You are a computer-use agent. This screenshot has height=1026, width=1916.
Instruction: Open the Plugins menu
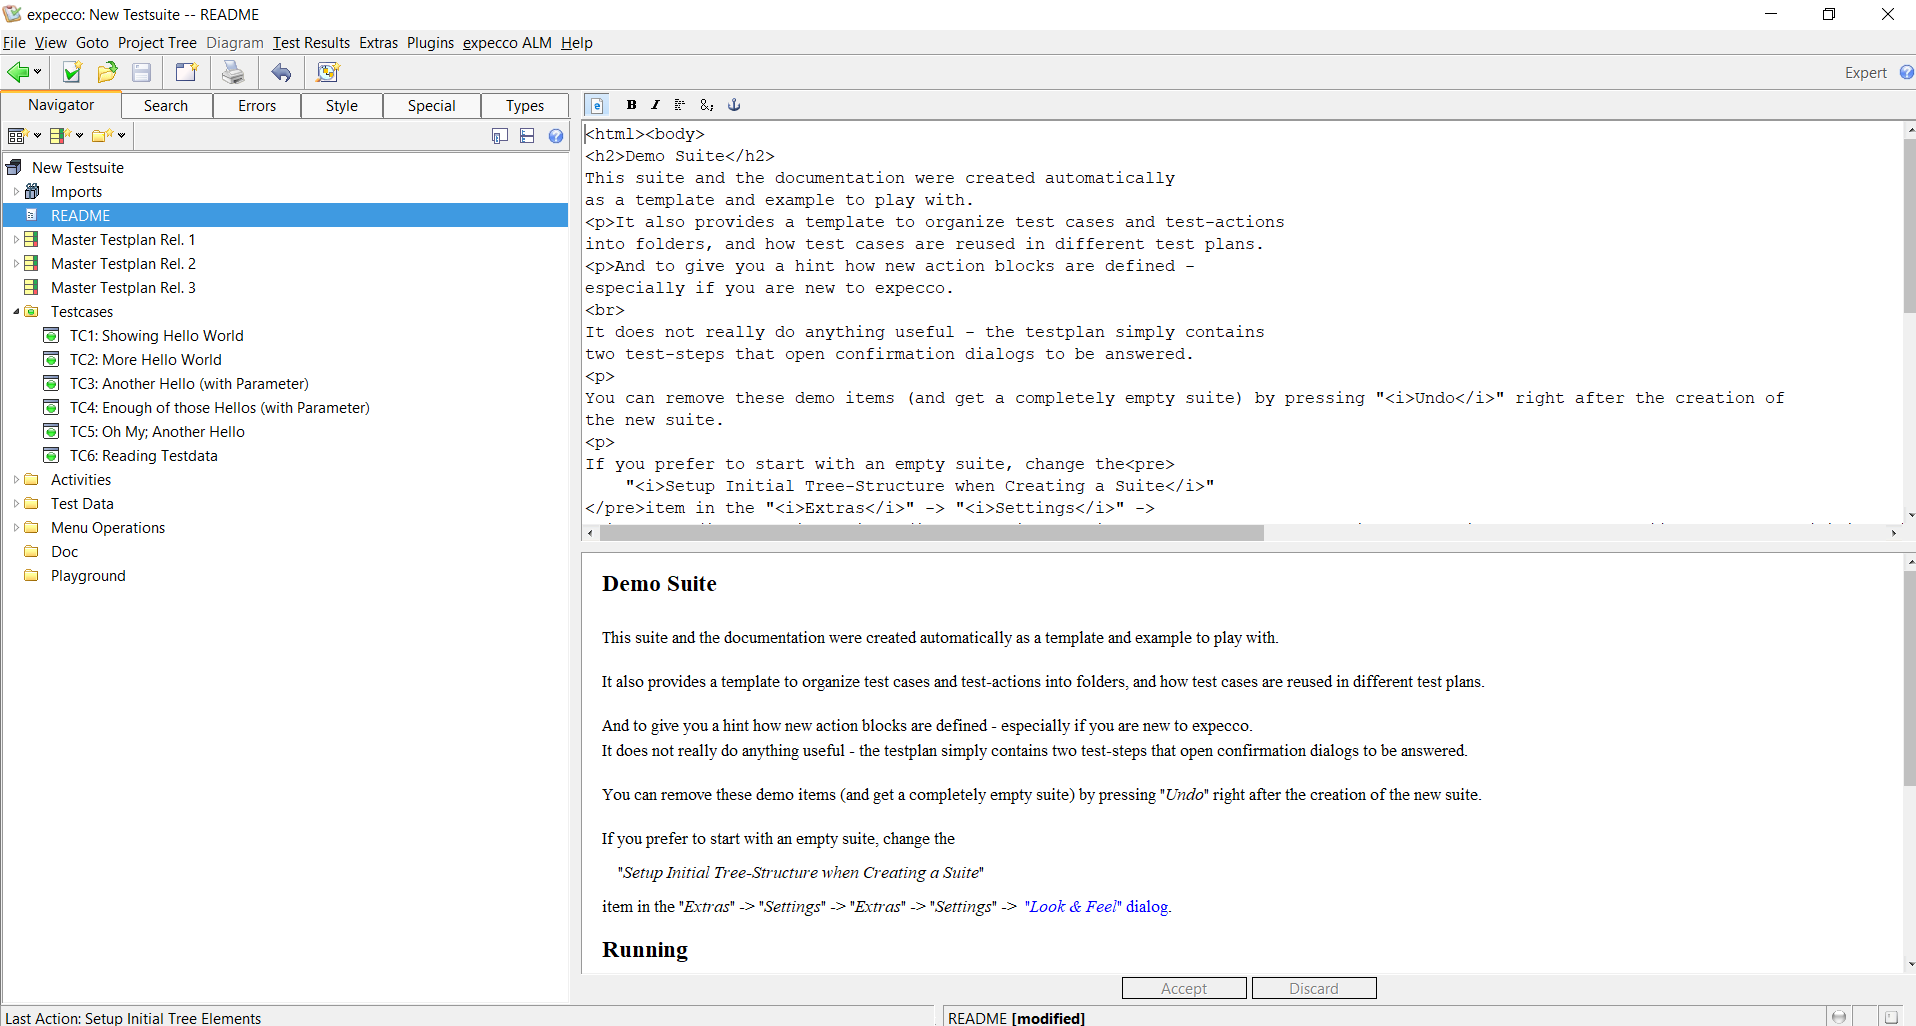click(x=430, y=43)
